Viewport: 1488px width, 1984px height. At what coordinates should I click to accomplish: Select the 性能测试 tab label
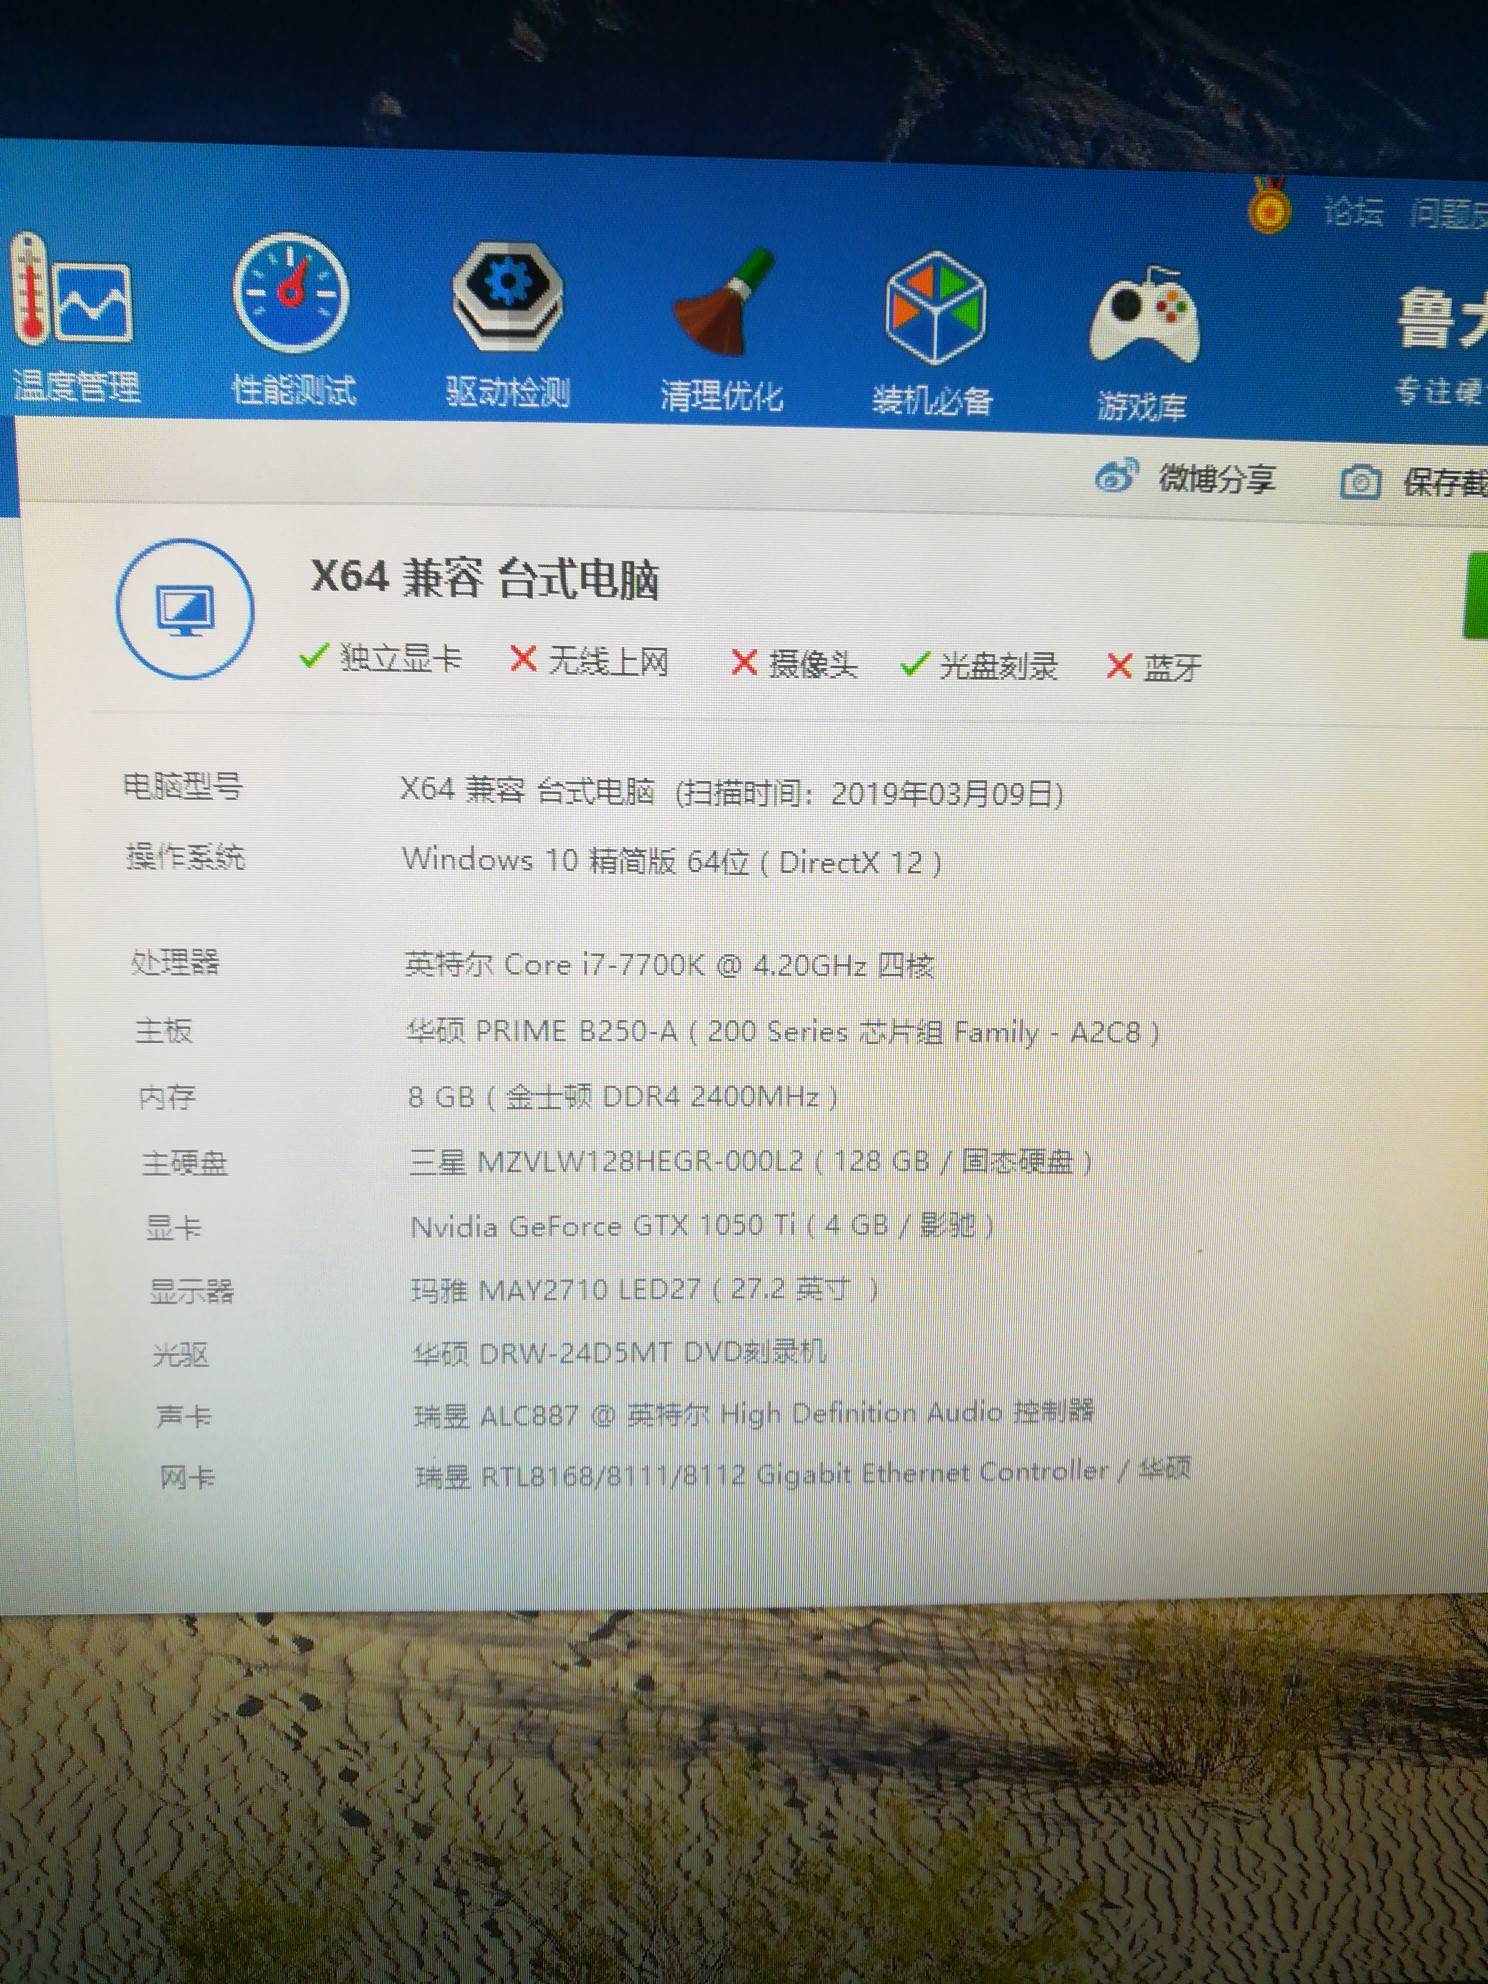[x=293, y=388]
